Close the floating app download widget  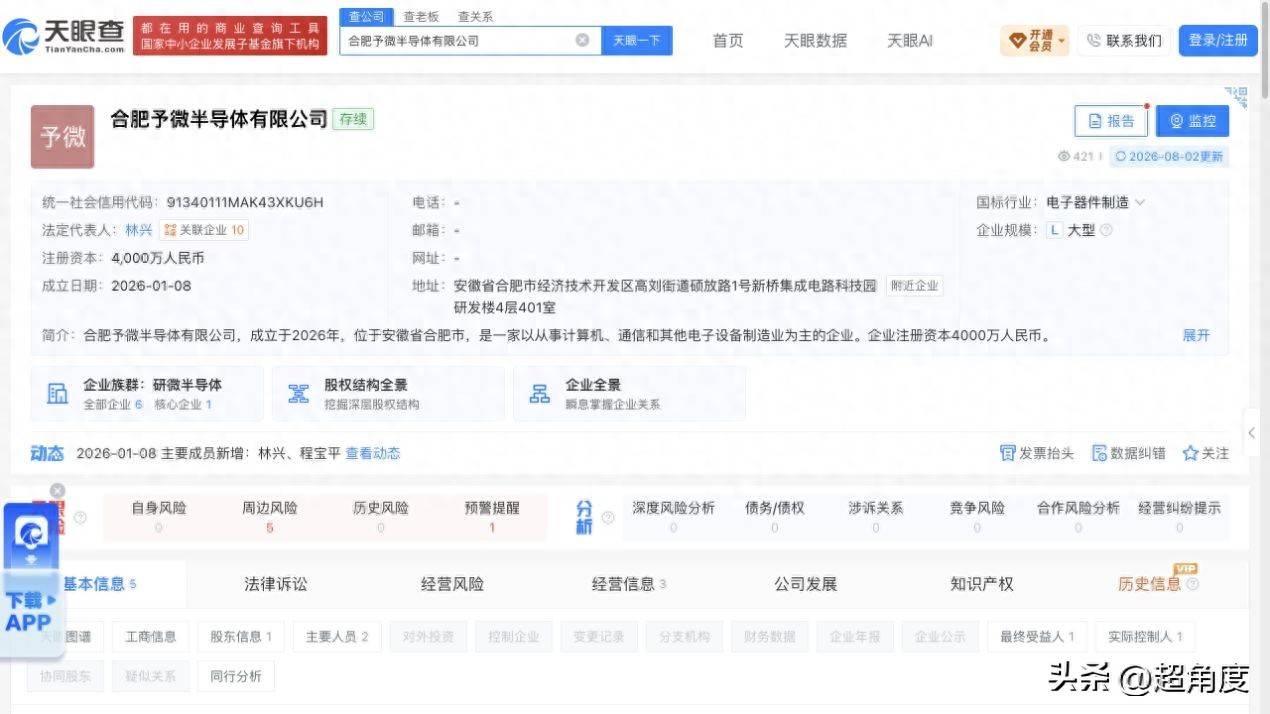click(58, 490)
